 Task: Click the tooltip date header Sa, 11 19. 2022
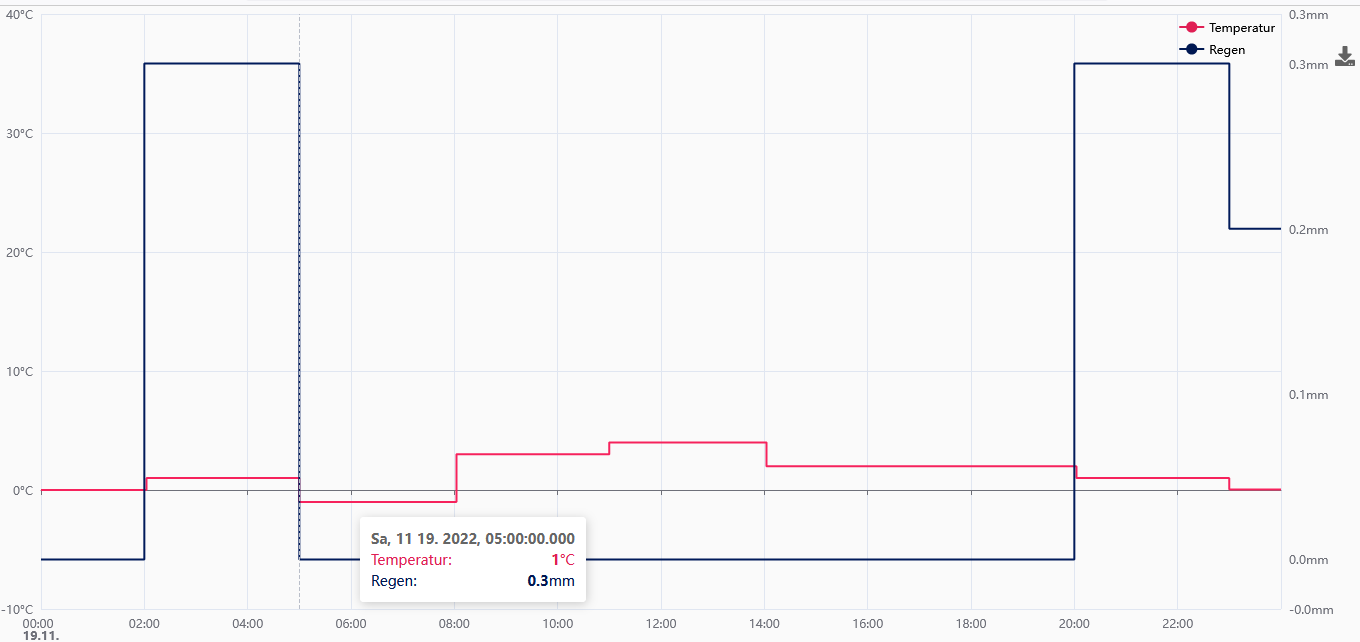[x=472, y=539]
